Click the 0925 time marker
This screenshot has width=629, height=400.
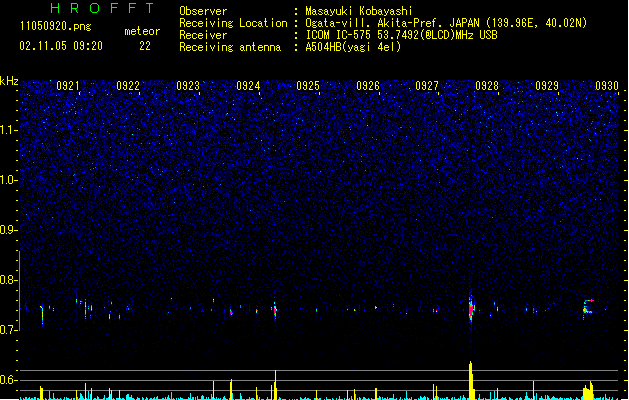(x=308, y=86)
